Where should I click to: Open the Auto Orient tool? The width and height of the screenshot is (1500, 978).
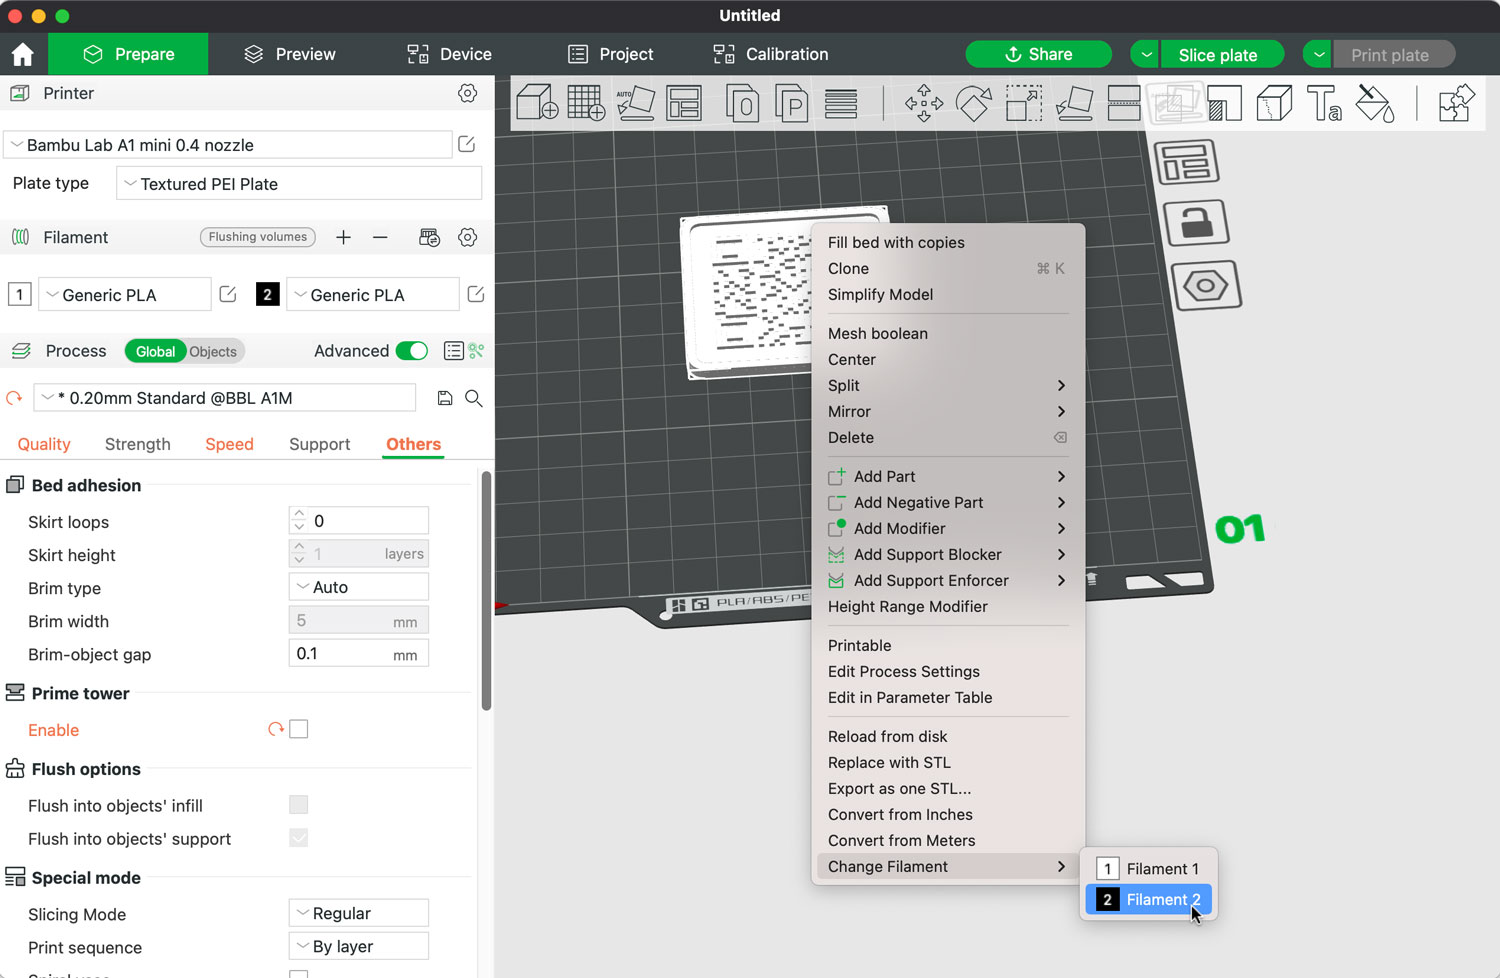637,103
